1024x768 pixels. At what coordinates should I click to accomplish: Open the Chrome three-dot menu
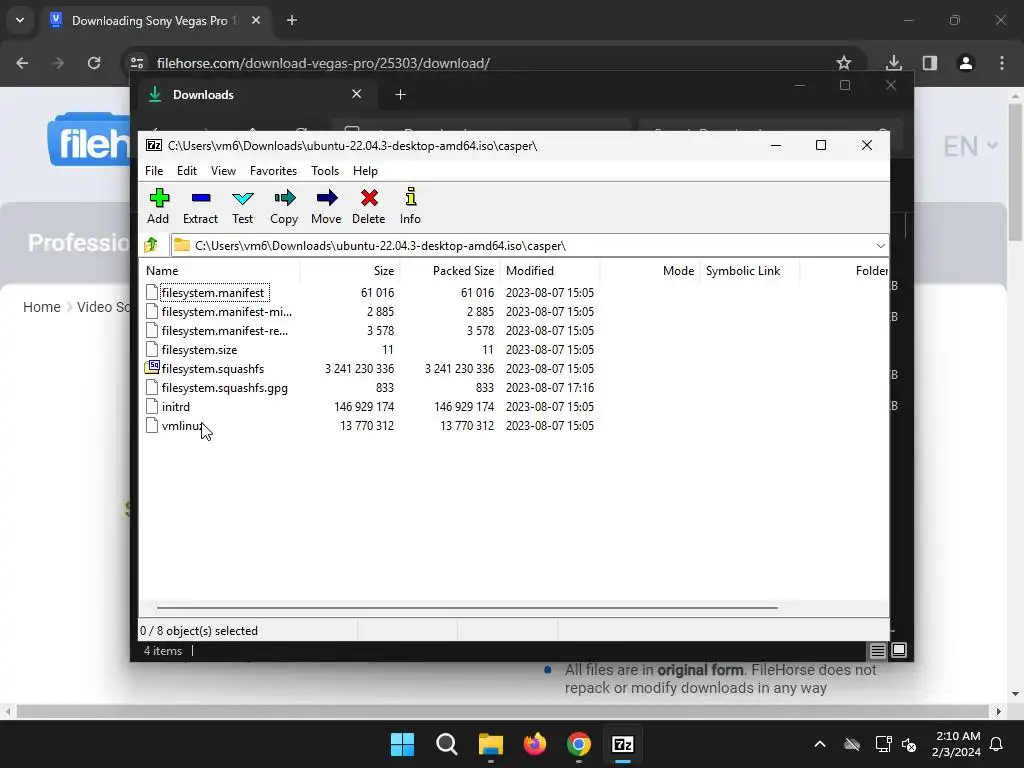pyautogui.click(x=1002, y=63)
